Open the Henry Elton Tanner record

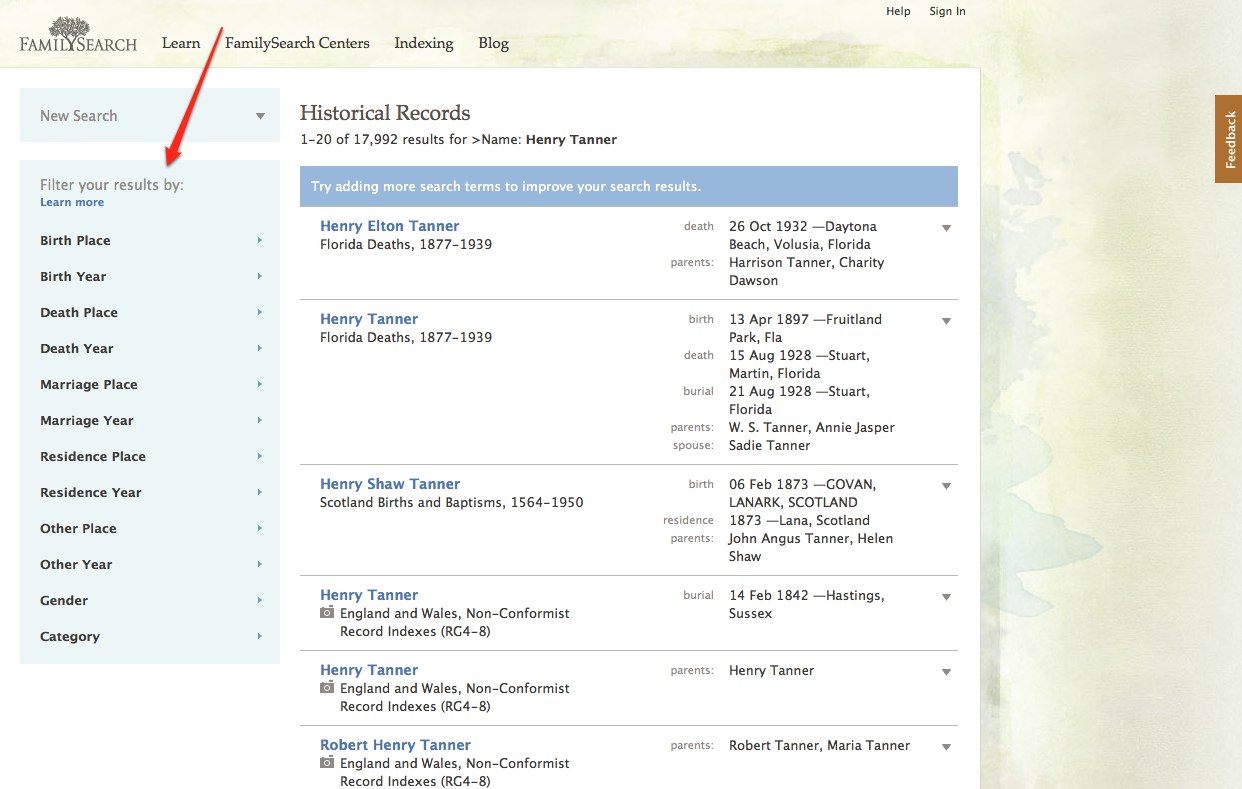[390, 226]
